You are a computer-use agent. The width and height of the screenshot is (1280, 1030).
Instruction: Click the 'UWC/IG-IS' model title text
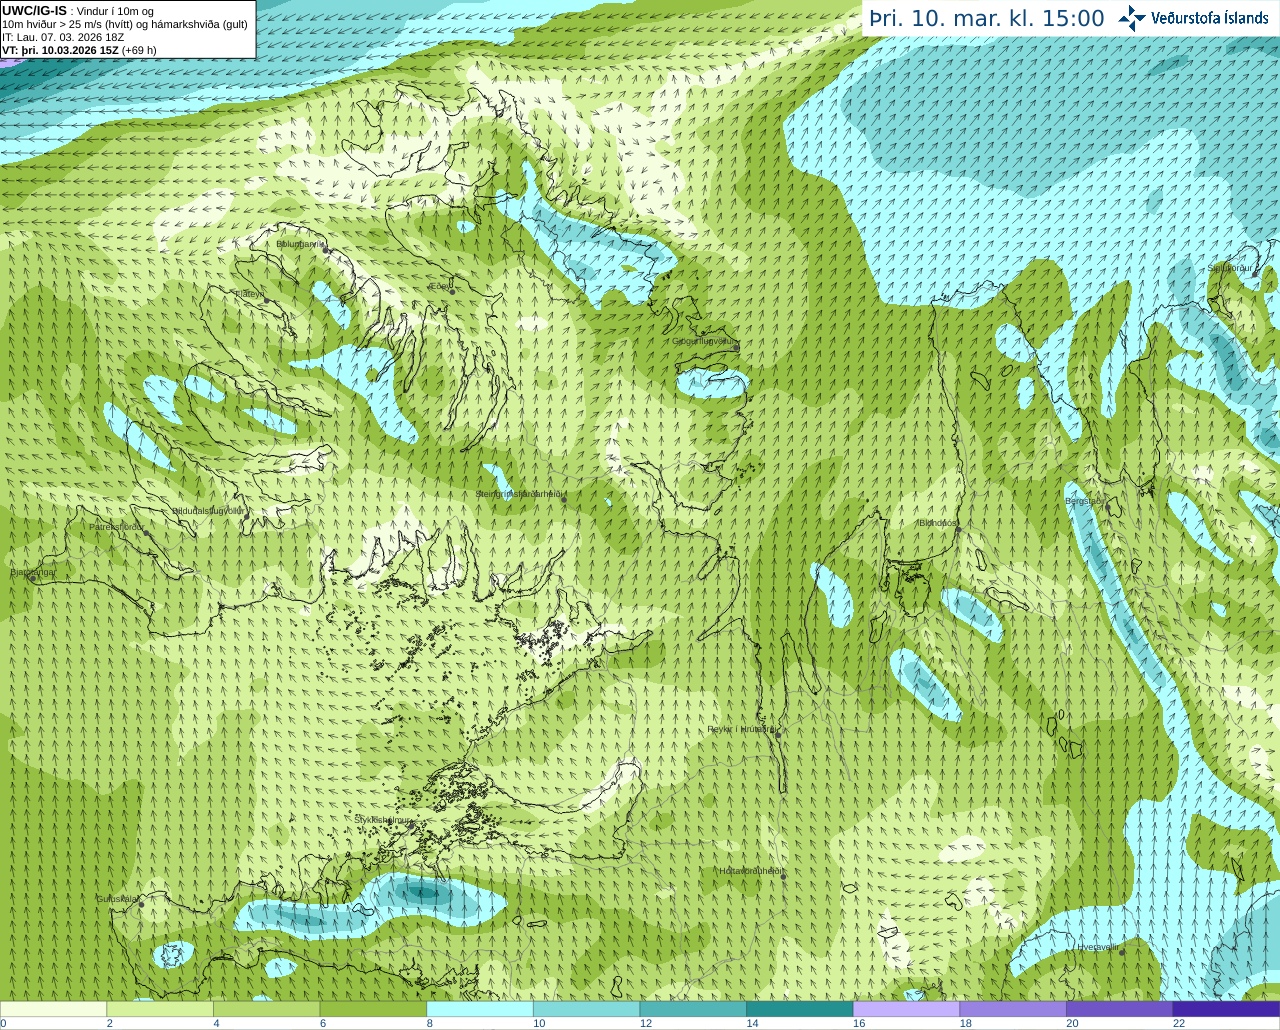[x=35, y=11]
